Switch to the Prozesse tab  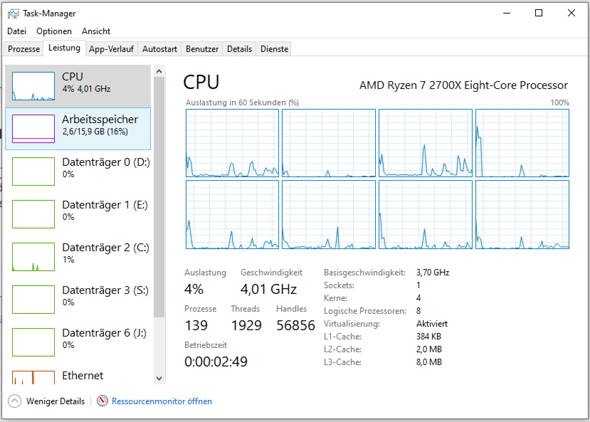(x=24, y=49)
